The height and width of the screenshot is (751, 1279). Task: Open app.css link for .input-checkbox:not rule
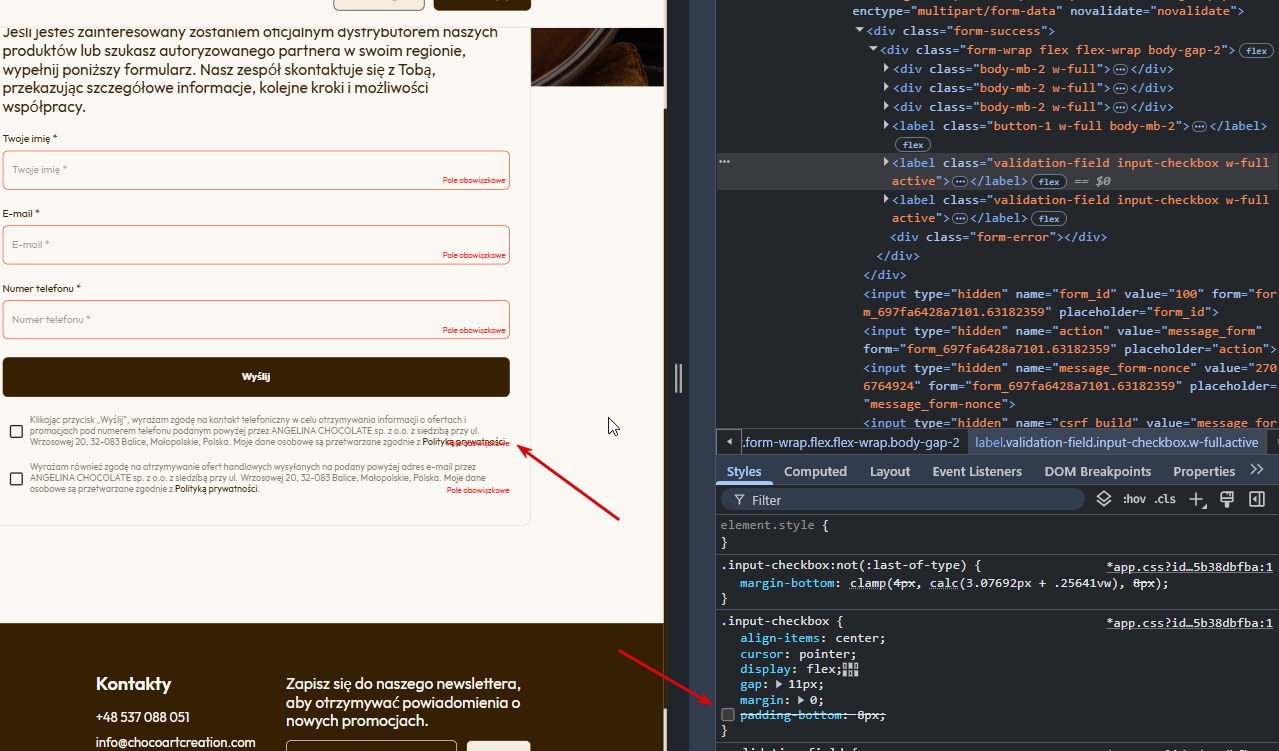[x=1189, y=566]
